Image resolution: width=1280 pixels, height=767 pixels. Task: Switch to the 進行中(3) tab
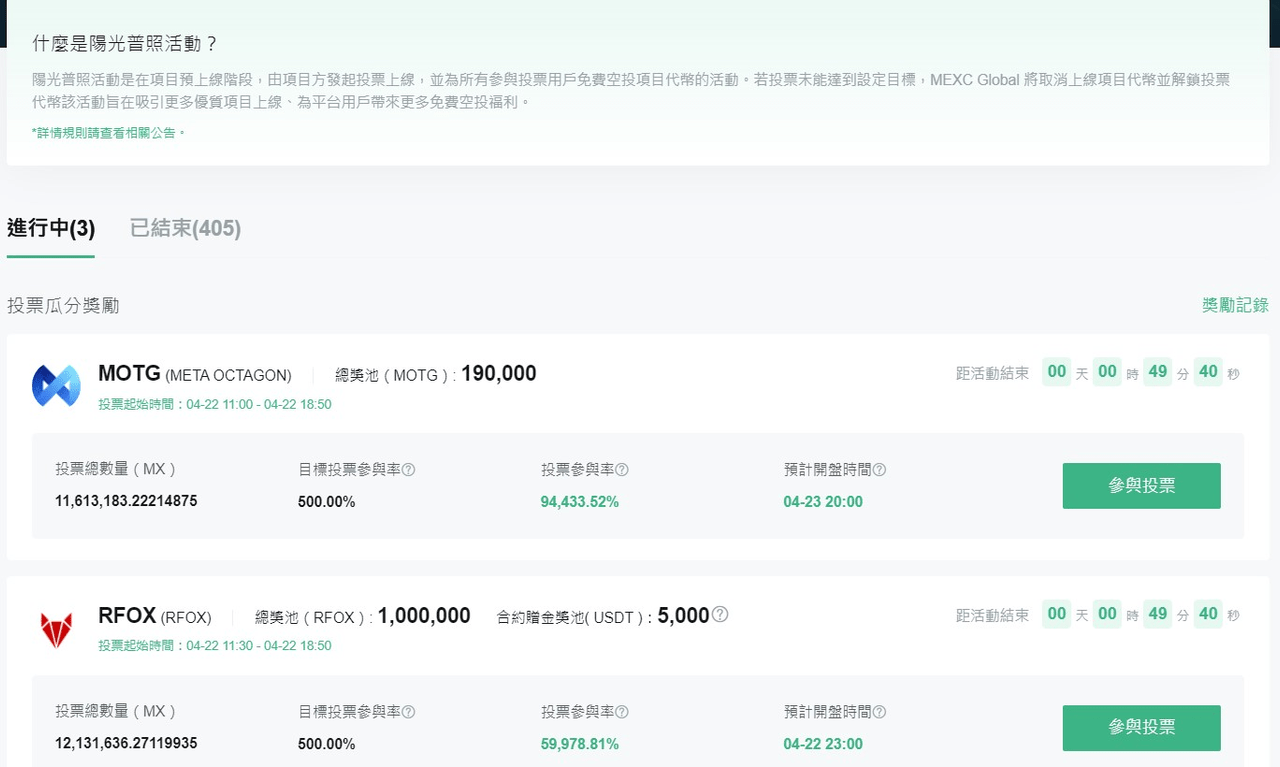[x=51, y=229]
